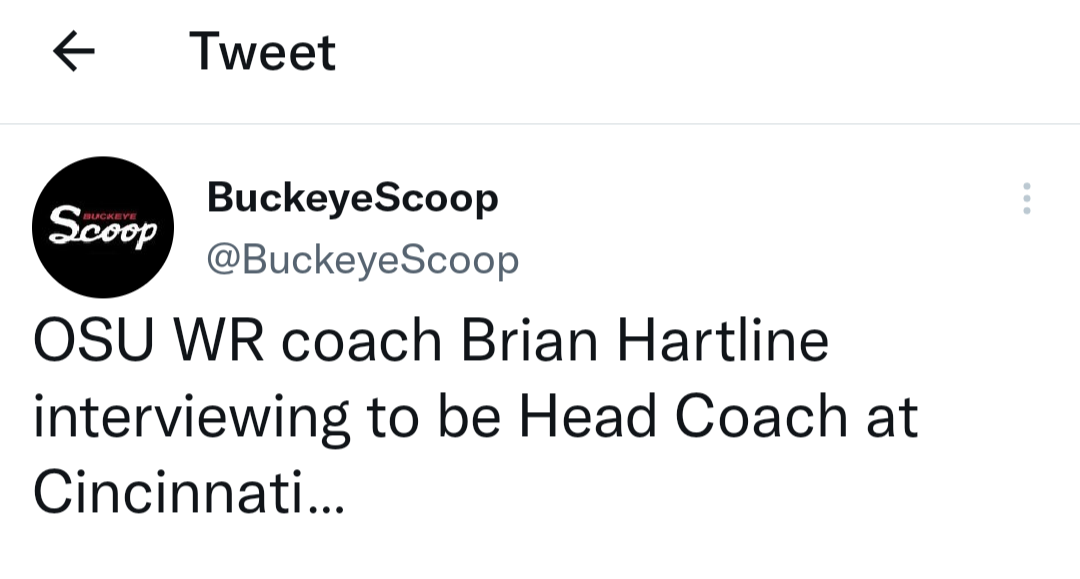
Task: Expand tweet options via vertical dots
Action: (x=1026, y=198)
